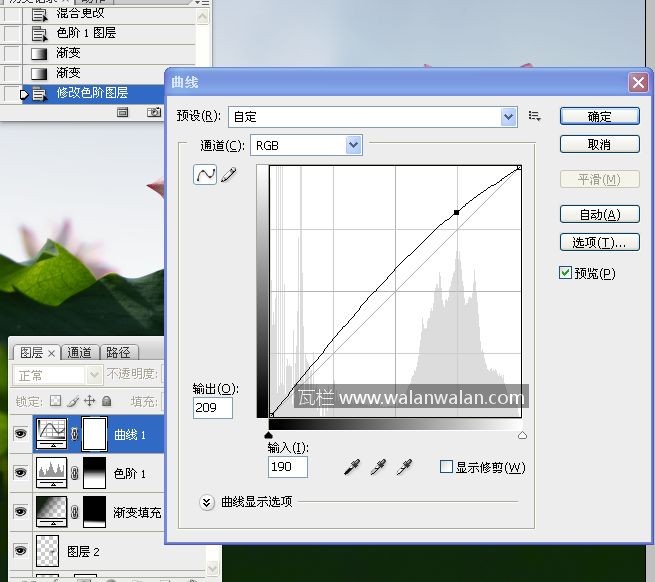Open the 通道 RGB channel dropdown
The image size is (655, 582).
coord(353,145)
